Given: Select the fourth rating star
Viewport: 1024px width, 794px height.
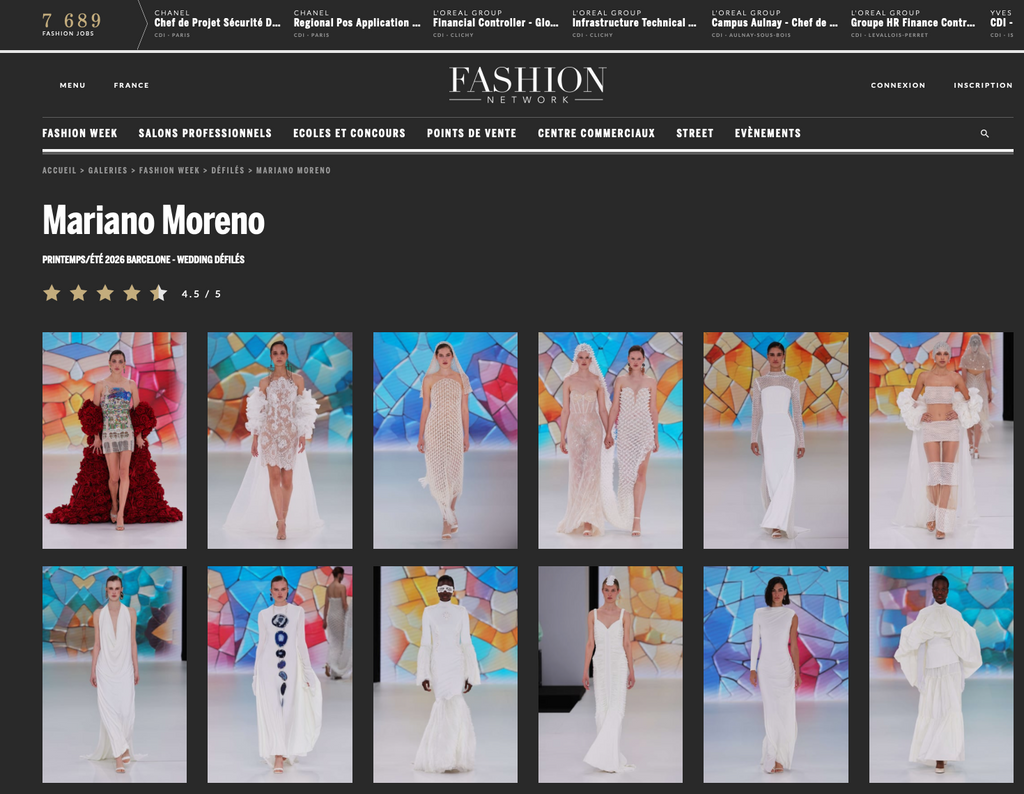Looking at the screenshot, I should pyautogui.click(x=132, y=293).
